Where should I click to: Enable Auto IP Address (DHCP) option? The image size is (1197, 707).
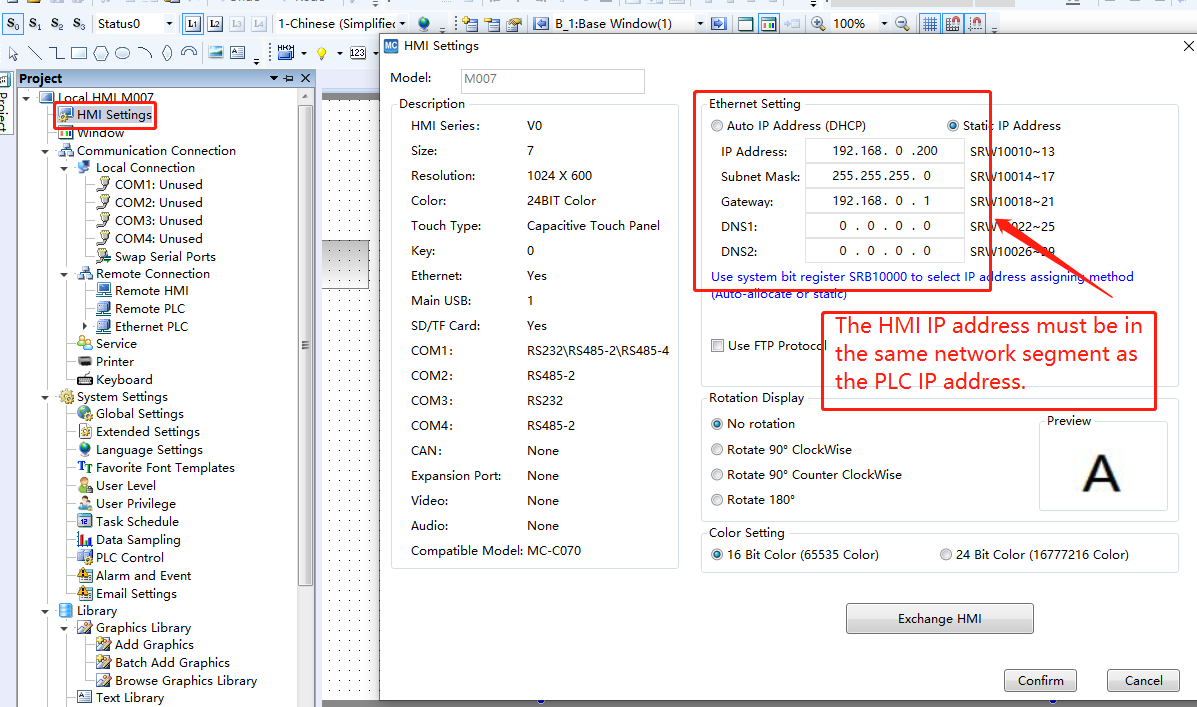717,126
